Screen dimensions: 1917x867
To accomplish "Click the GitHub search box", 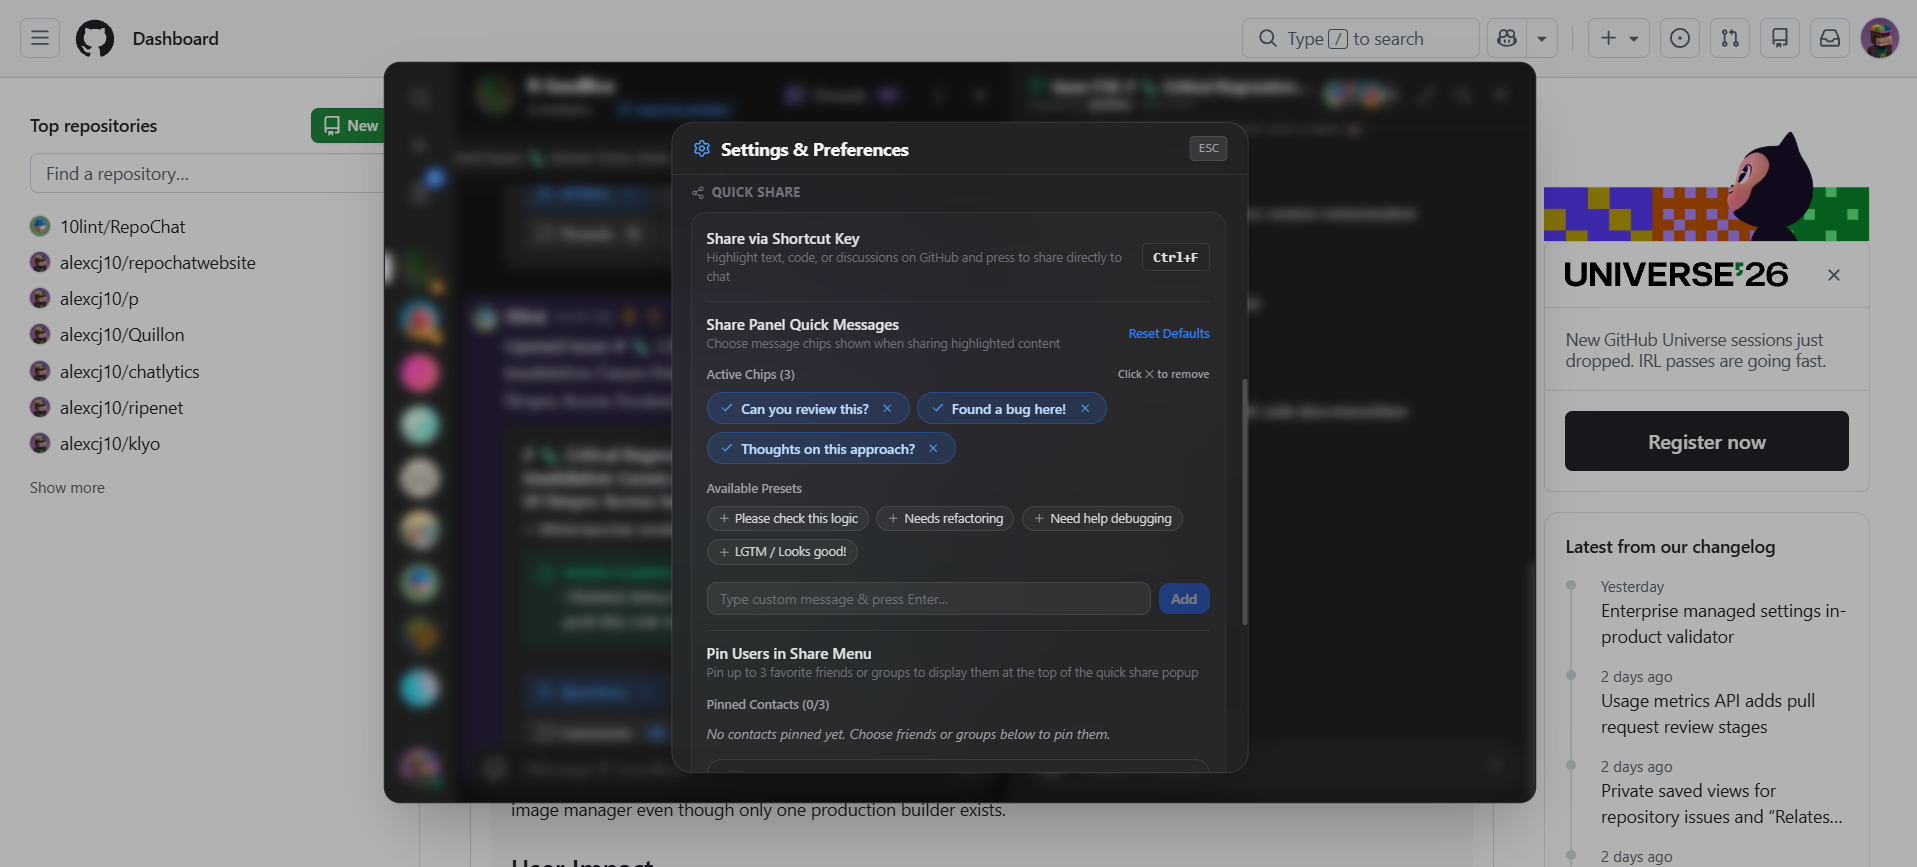I will (x=1360, y=38).
